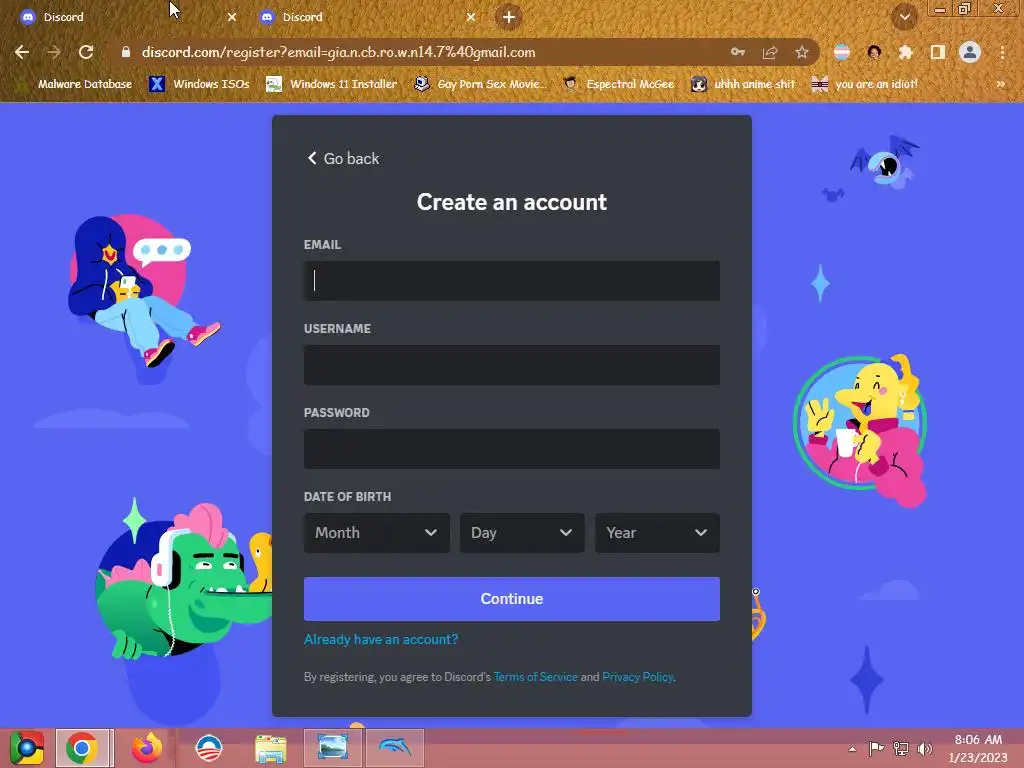Close the first Discord tab
1024x768 pixels.
click(232, 17)
